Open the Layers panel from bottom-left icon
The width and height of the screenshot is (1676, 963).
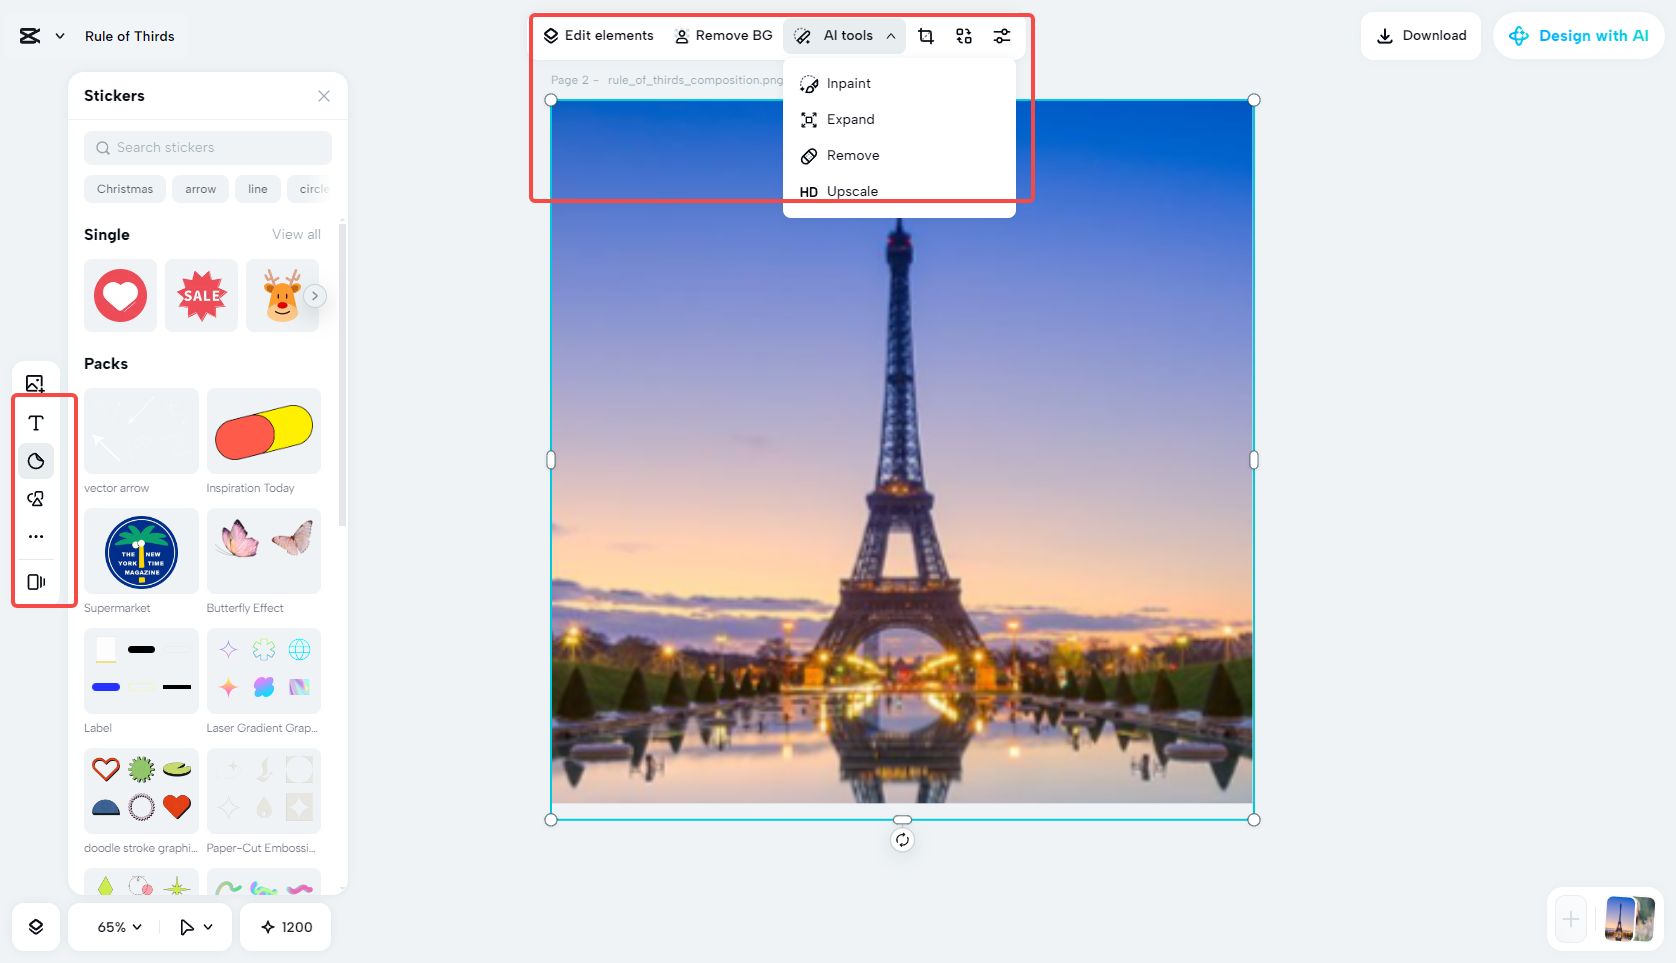(36, 927)
